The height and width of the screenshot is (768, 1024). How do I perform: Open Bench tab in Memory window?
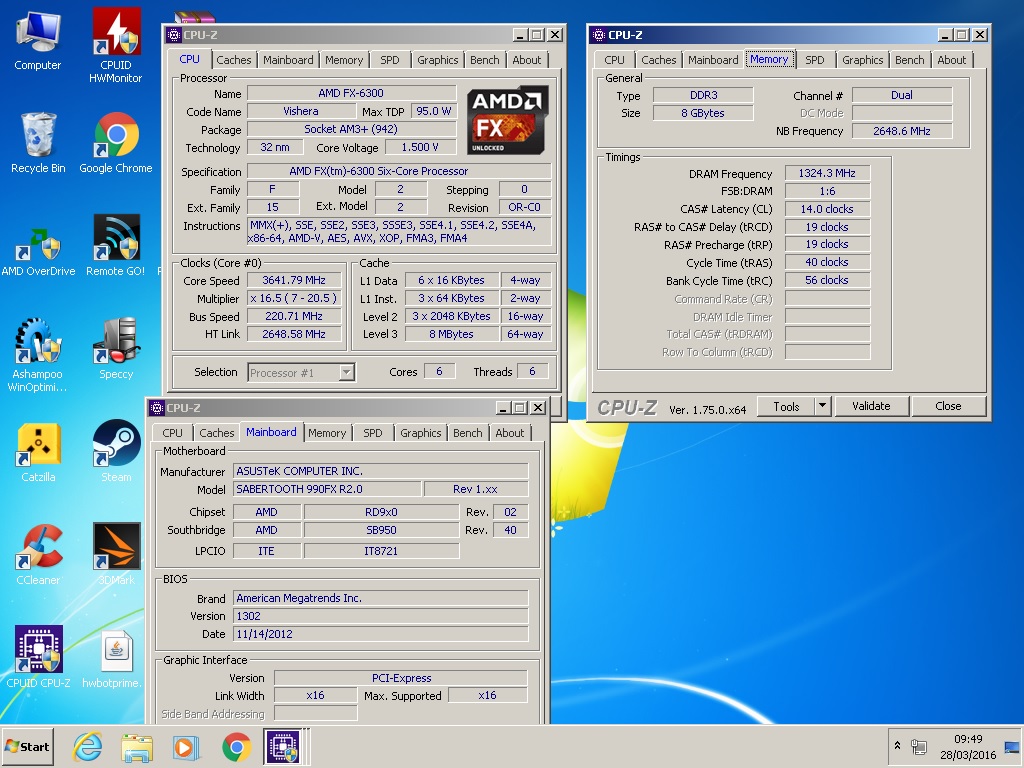(x=909, y=59)
